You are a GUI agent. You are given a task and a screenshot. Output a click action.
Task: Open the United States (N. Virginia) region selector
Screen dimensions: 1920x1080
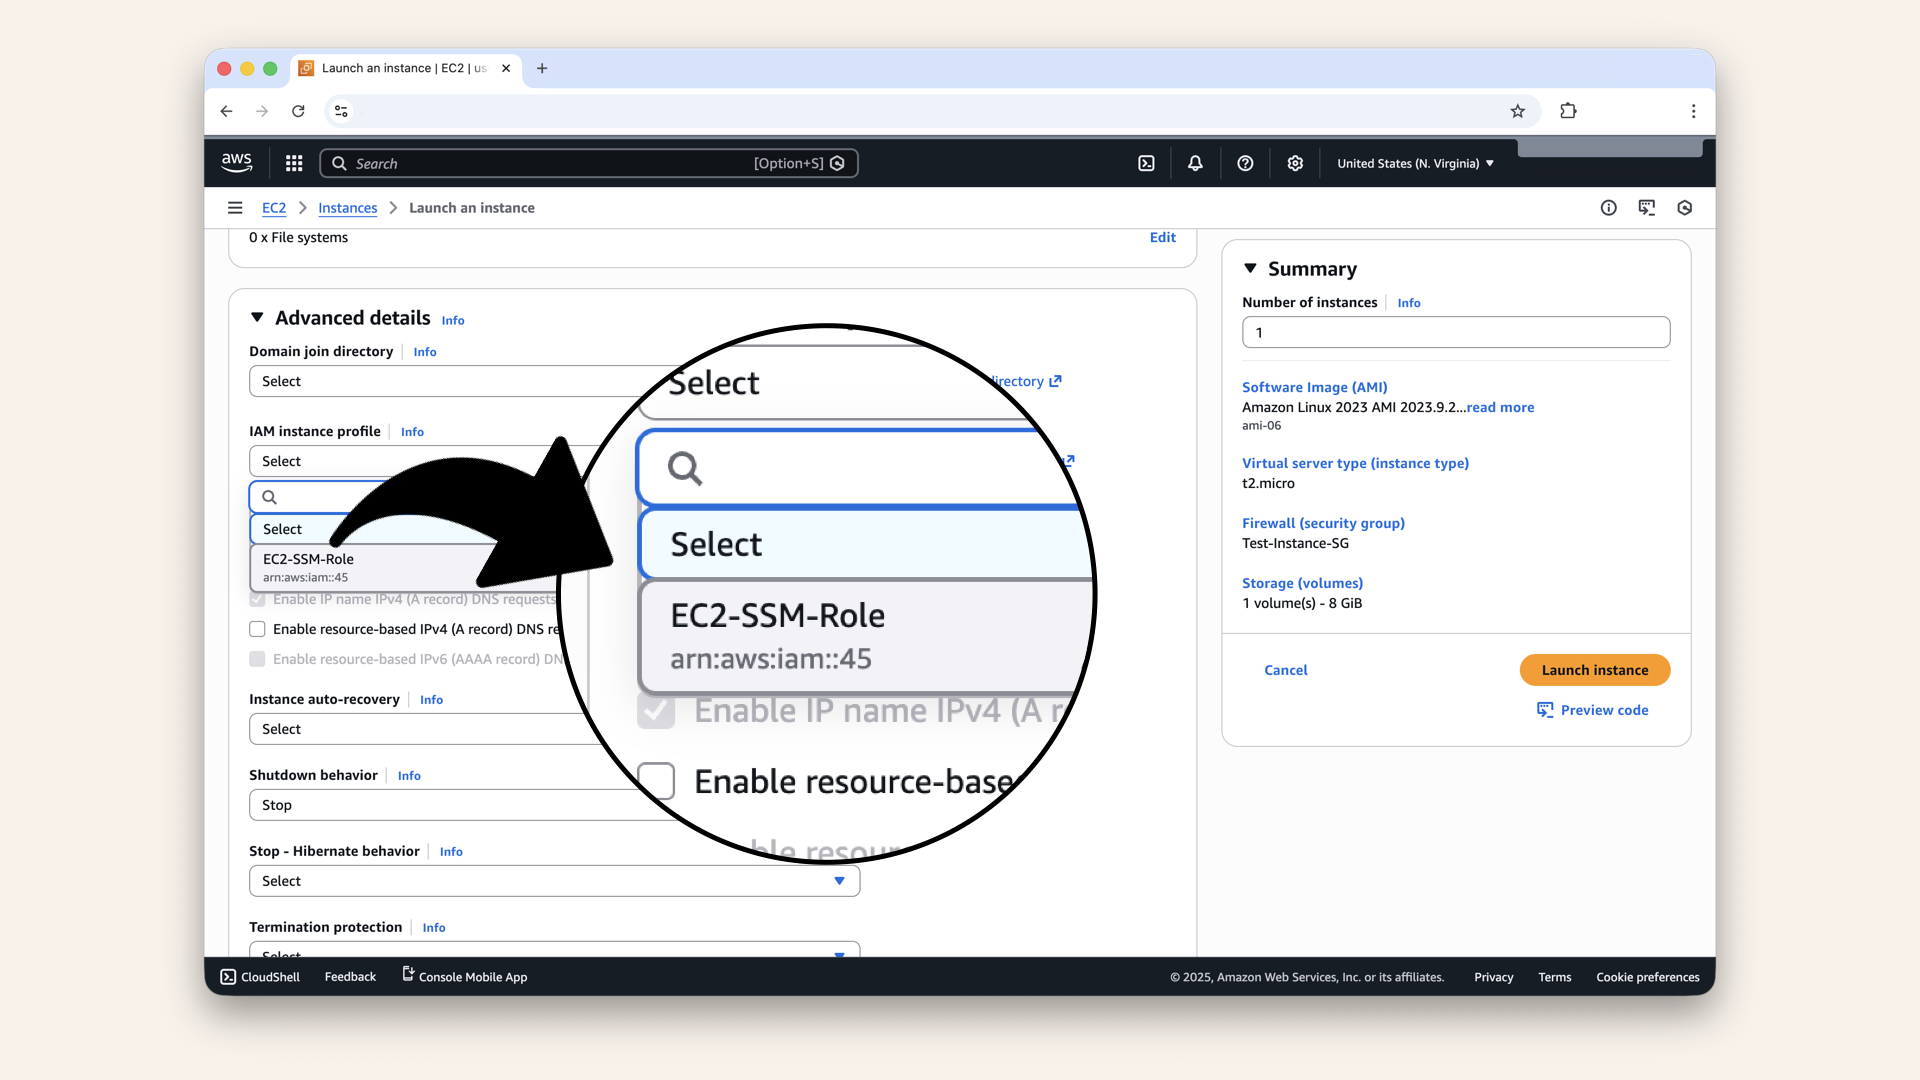(1413, 162)
